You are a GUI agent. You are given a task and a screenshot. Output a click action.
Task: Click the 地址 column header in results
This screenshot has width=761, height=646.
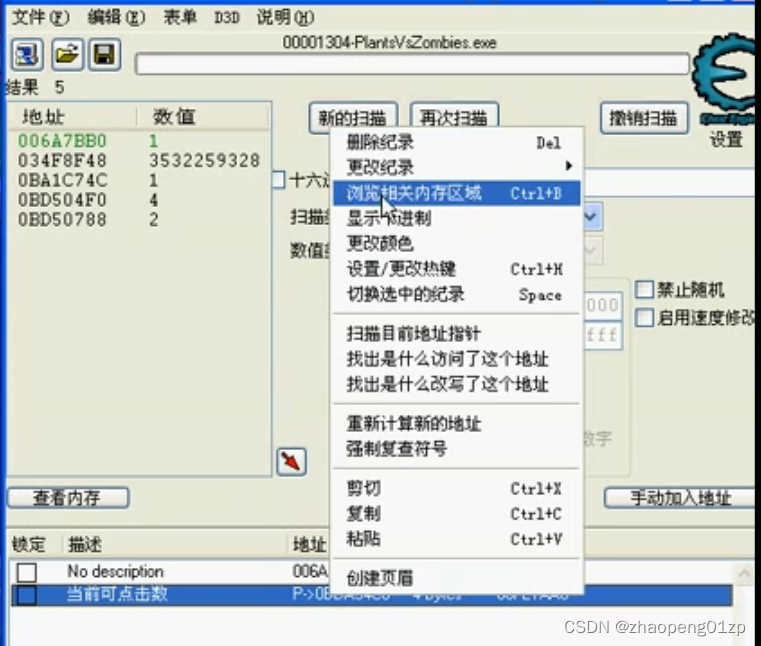(x=73, y=117)
